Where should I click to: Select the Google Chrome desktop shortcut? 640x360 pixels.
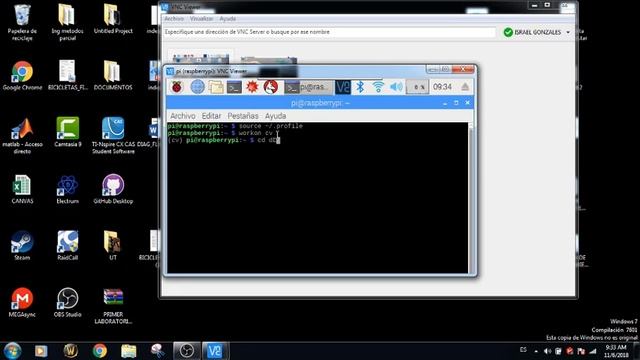22,75
